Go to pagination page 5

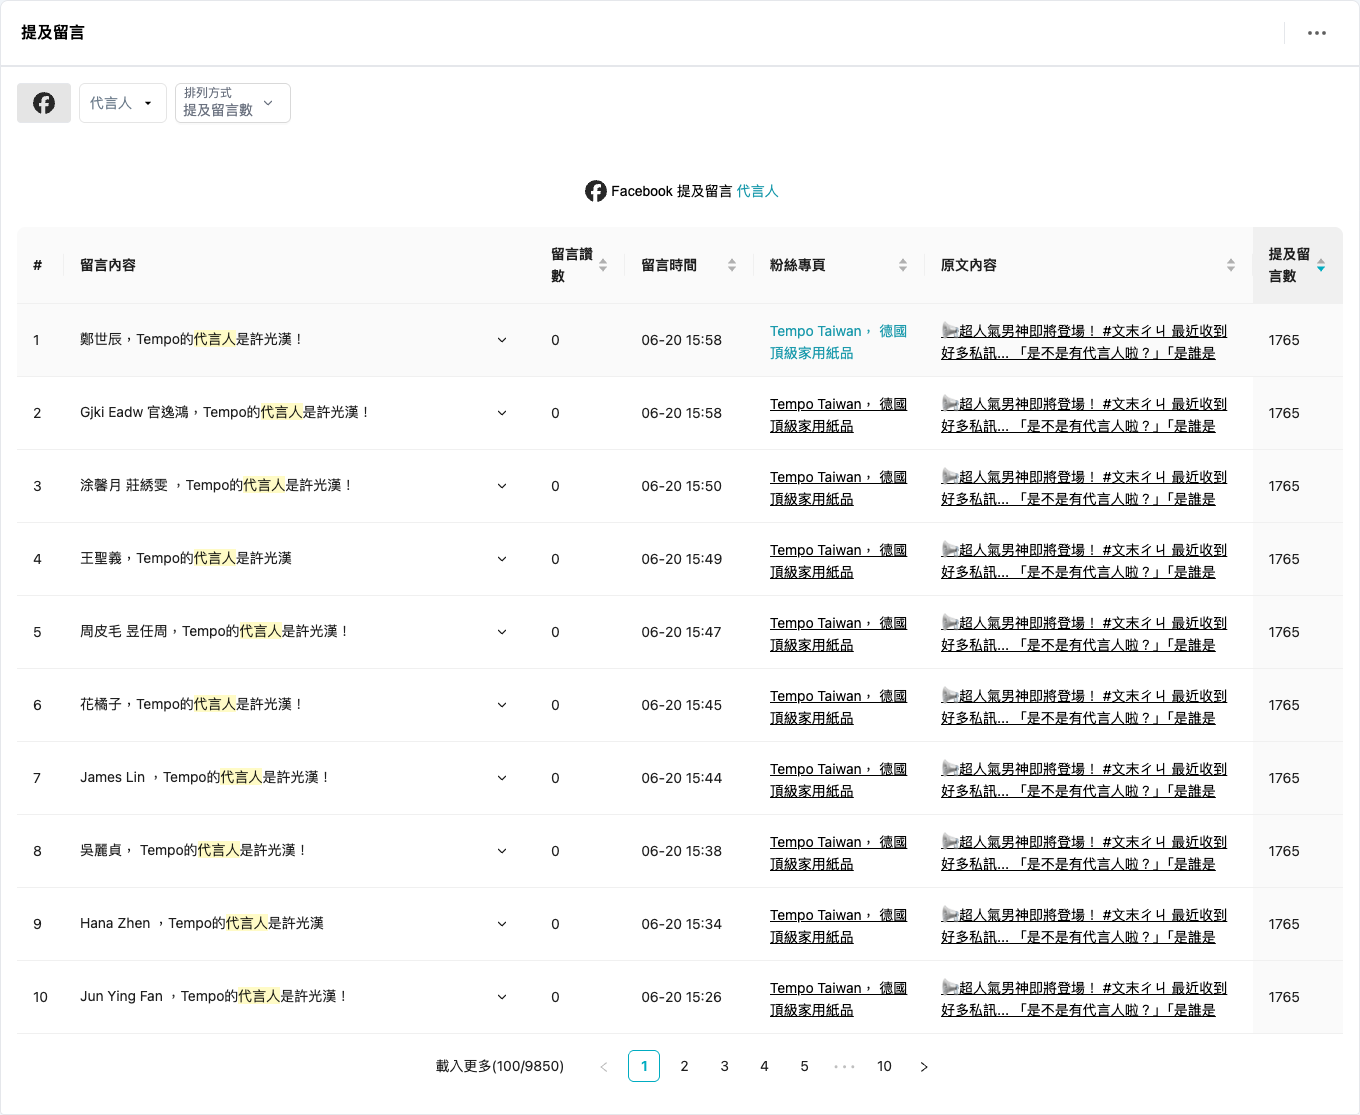(x=804, y=1066)
